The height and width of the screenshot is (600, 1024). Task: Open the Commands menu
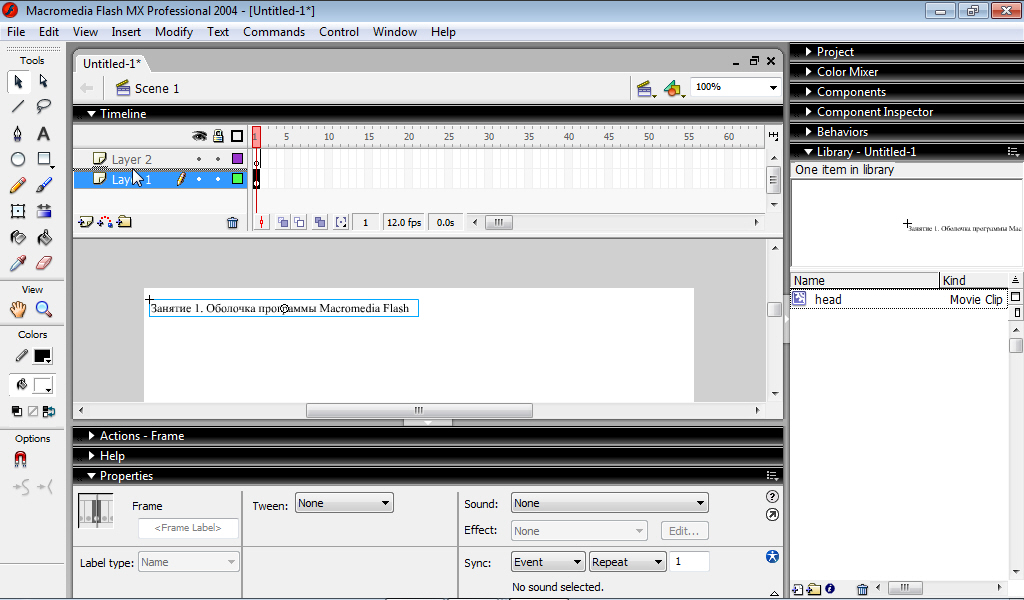(x=274, y=32)
